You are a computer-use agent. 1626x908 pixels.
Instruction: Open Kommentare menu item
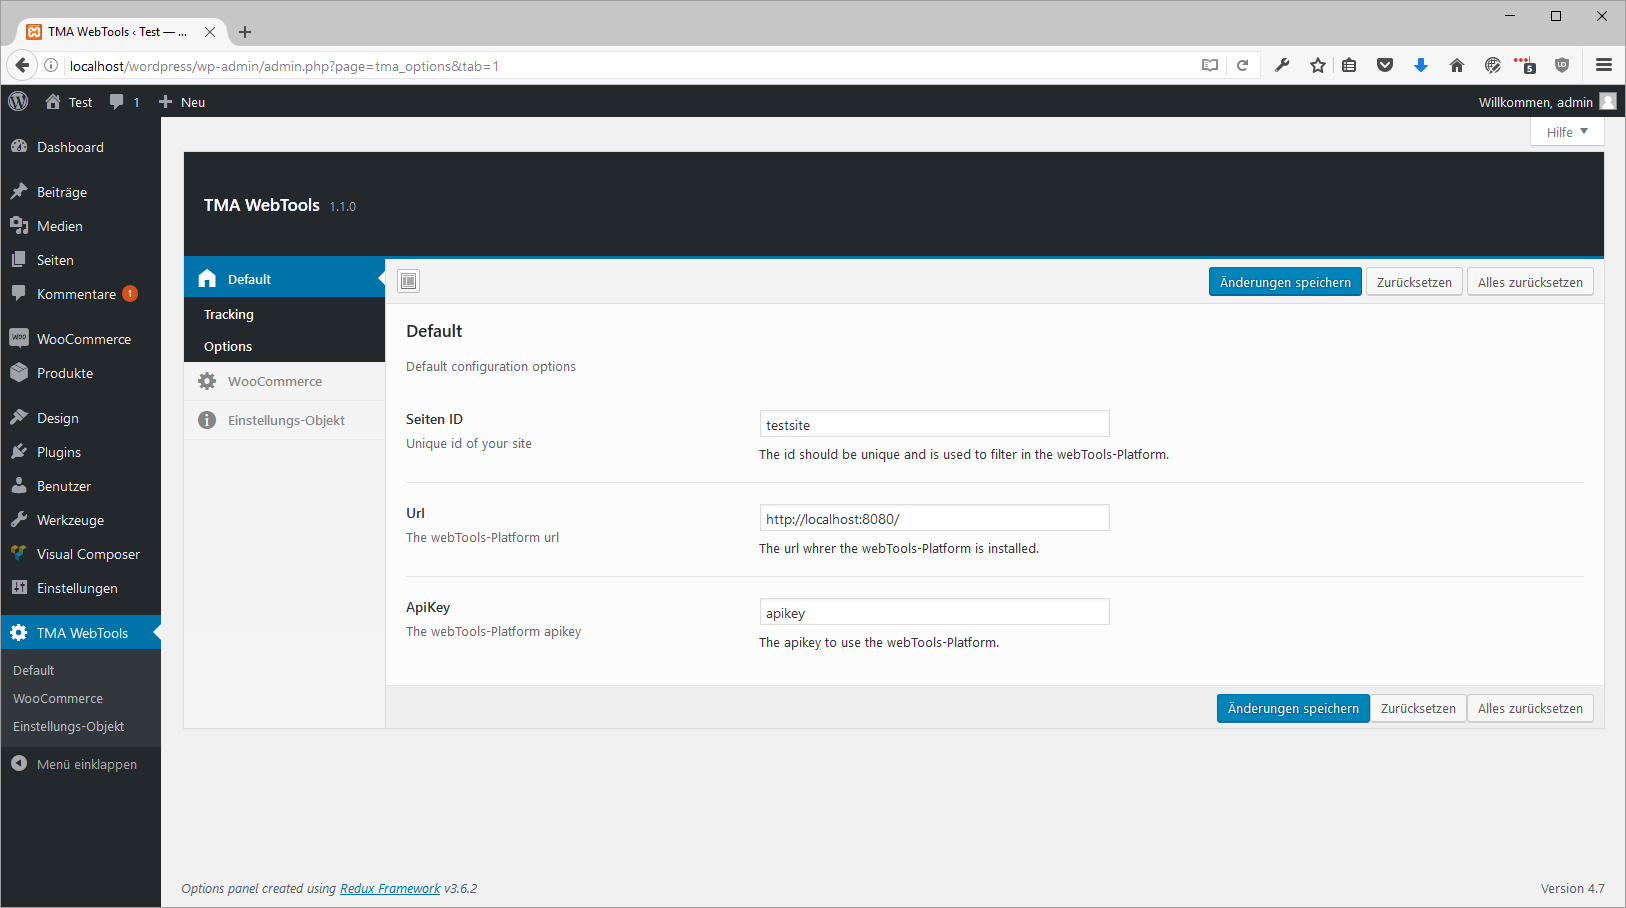80,294
